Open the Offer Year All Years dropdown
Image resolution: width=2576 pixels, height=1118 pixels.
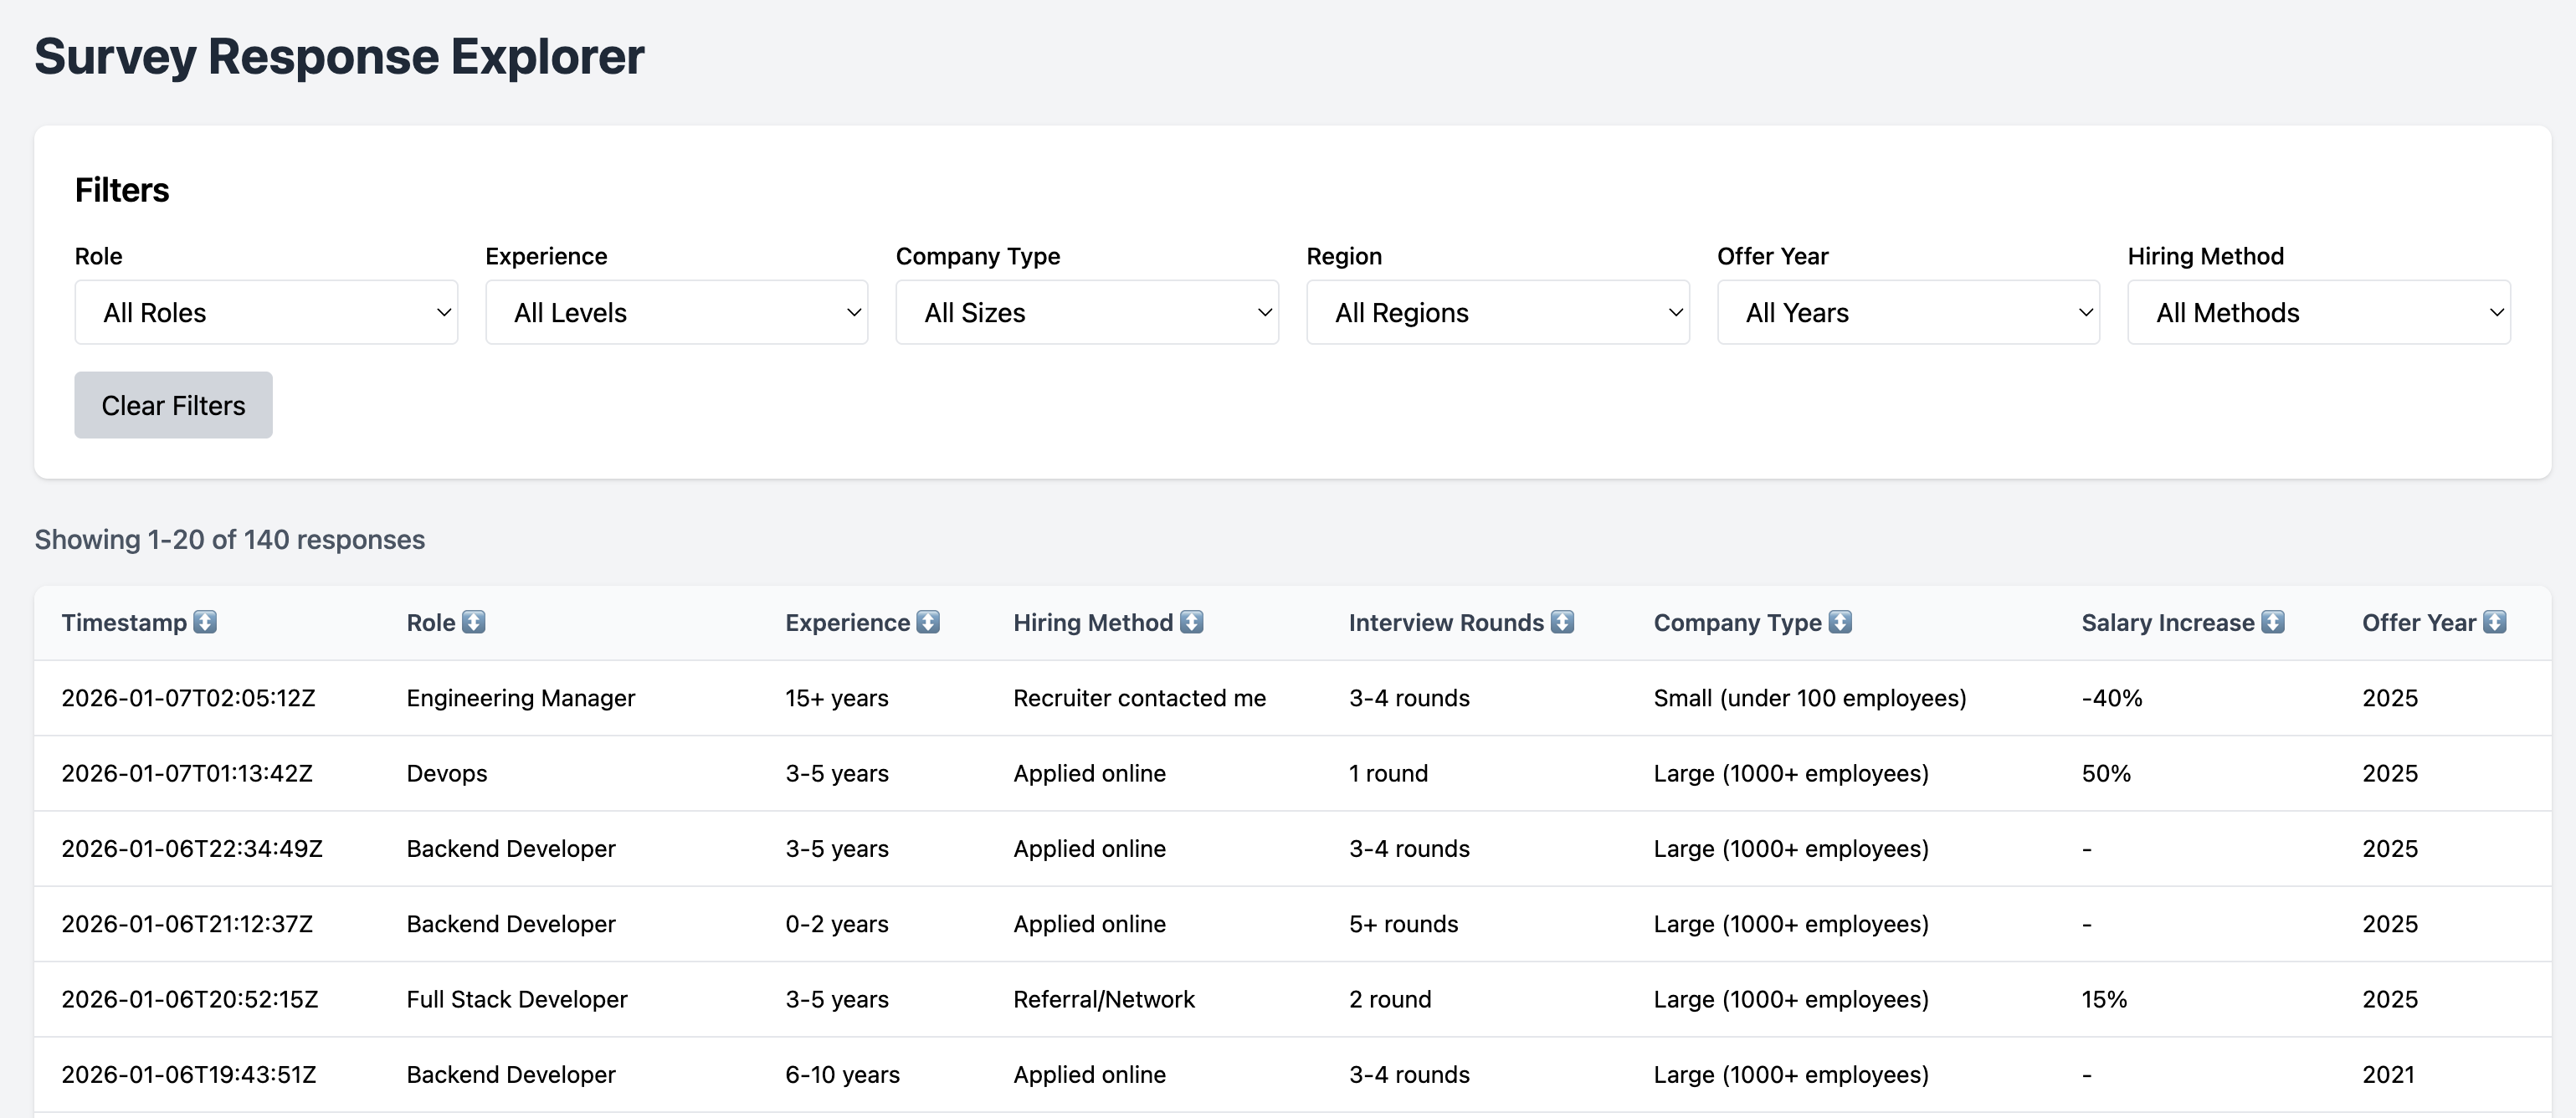(x=1908, y=312)
